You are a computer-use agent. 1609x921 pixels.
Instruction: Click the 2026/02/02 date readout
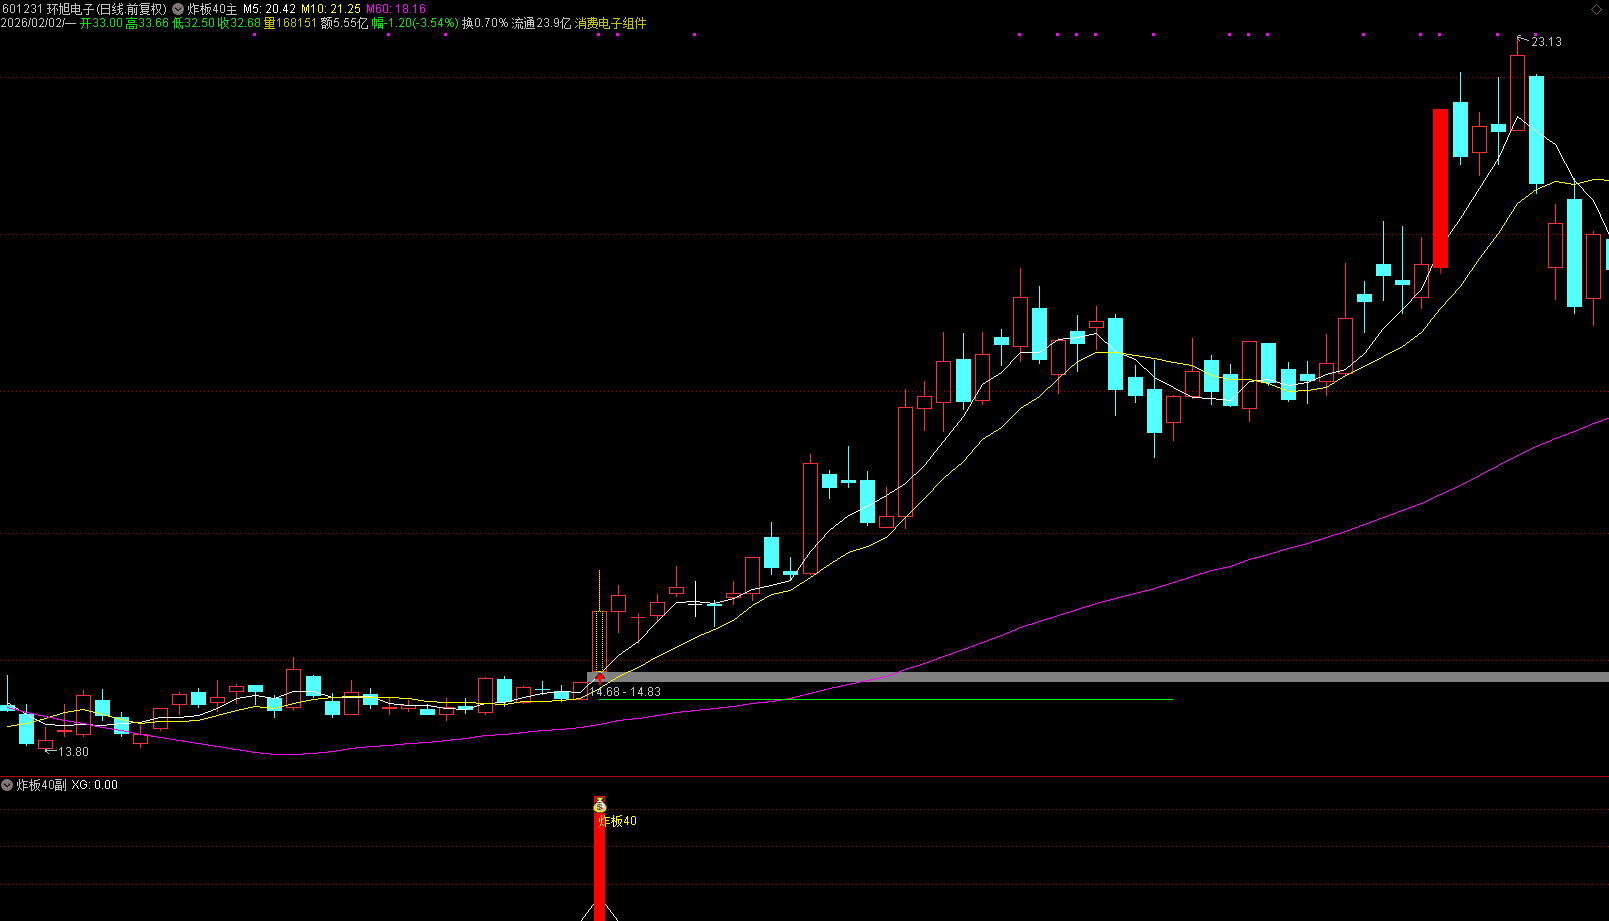(x=32, y=23)
